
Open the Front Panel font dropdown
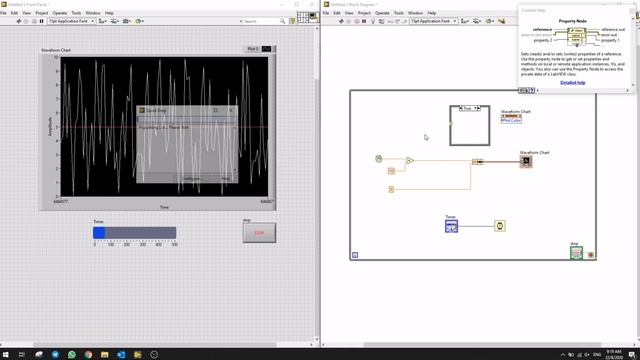pos(72,21)
